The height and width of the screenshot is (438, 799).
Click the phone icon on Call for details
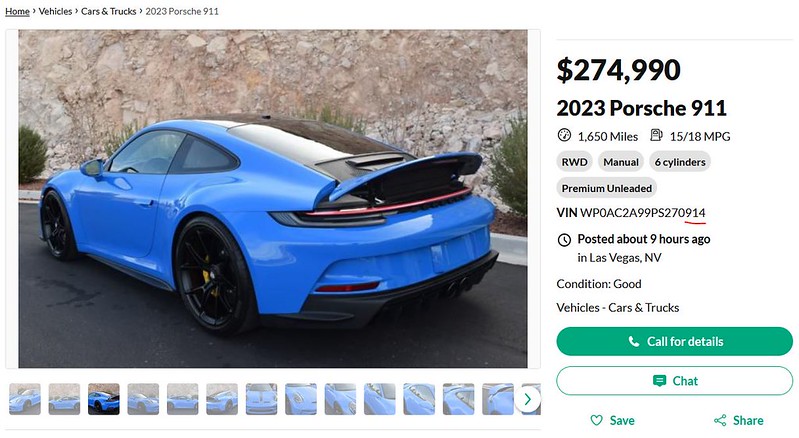pos(633,341)
